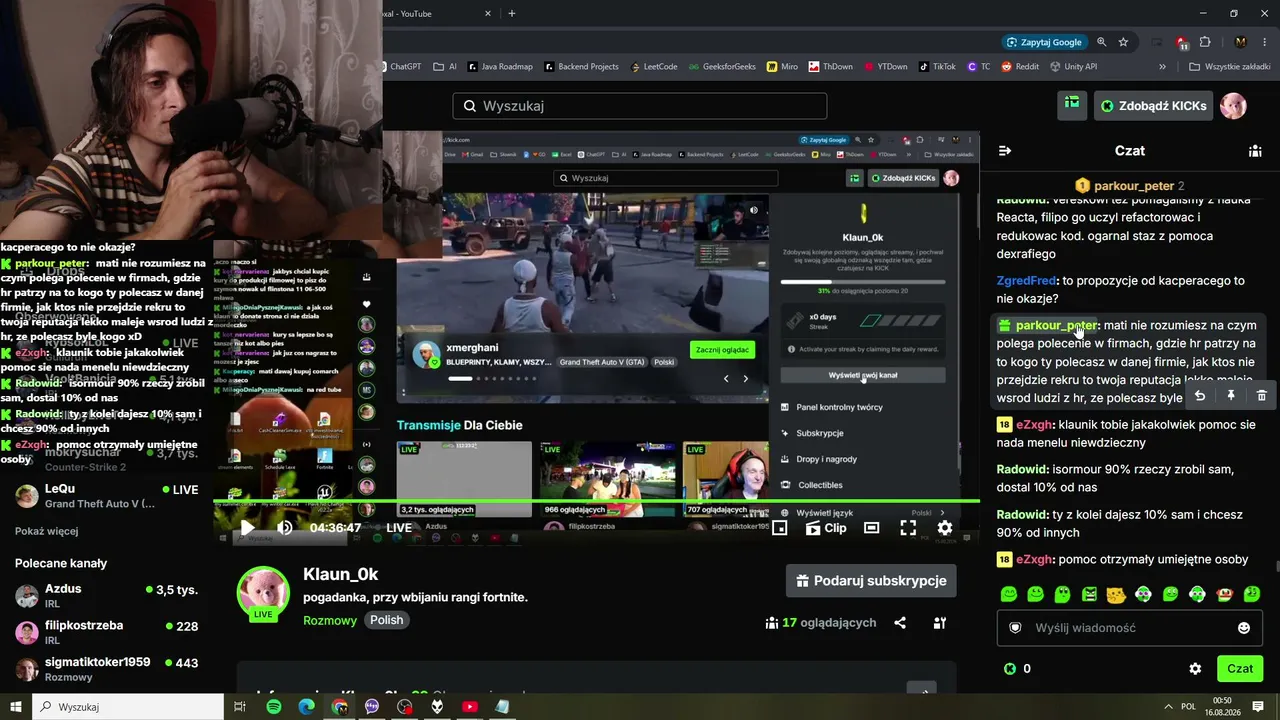Click the stream progress bar
This screenshot has width=1280, height=720.
point(596,501)
